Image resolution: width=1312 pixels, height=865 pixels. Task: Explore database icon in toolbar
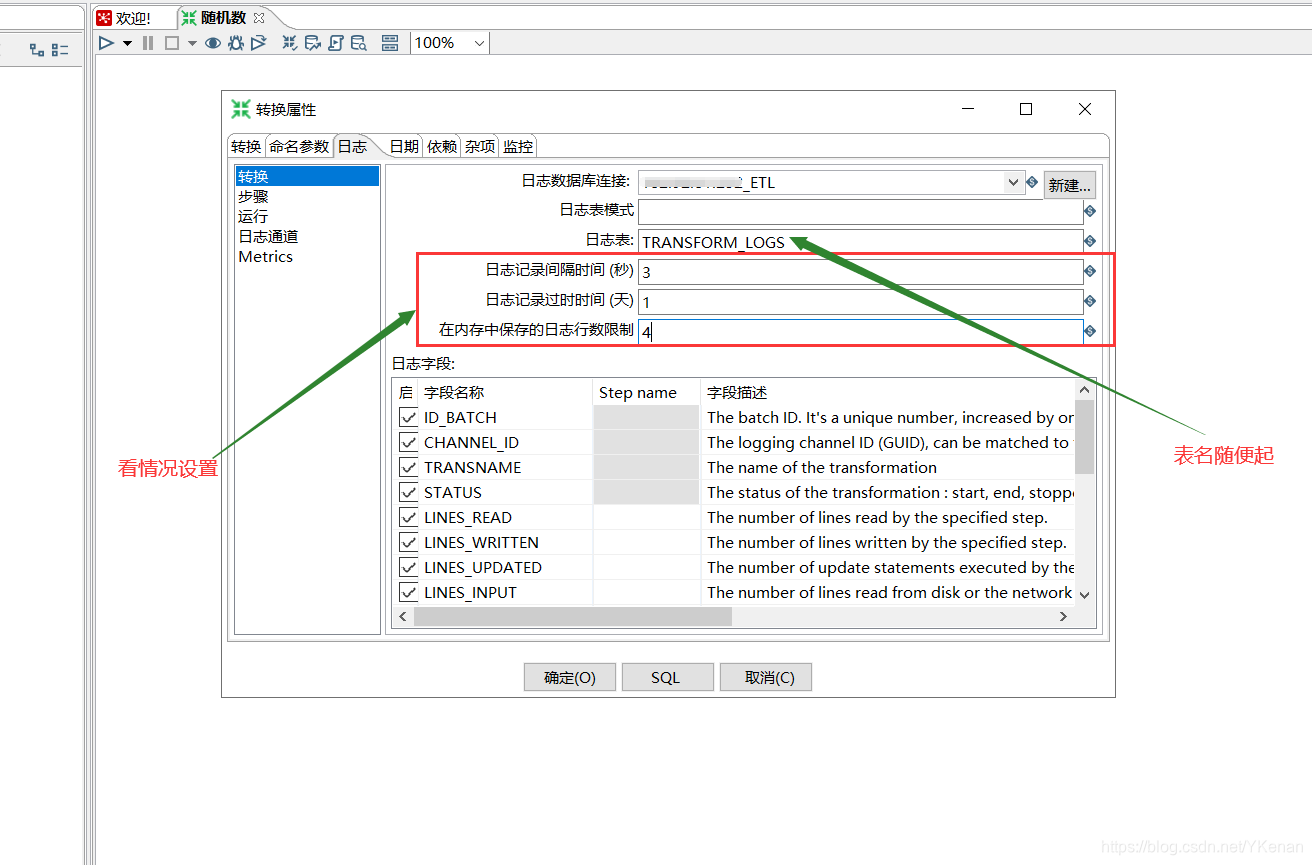tap(359, 43)
